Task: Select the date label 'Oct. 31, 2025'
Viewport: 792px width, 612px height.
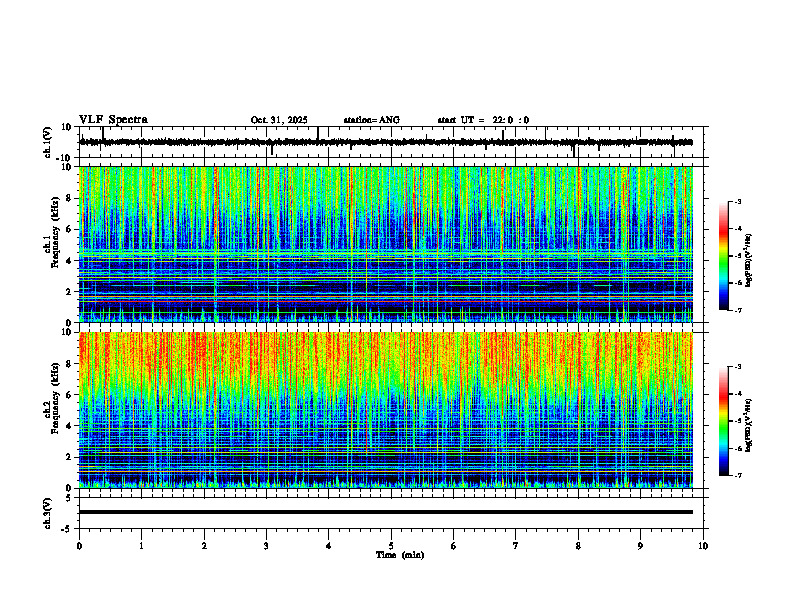Action: 279,120
